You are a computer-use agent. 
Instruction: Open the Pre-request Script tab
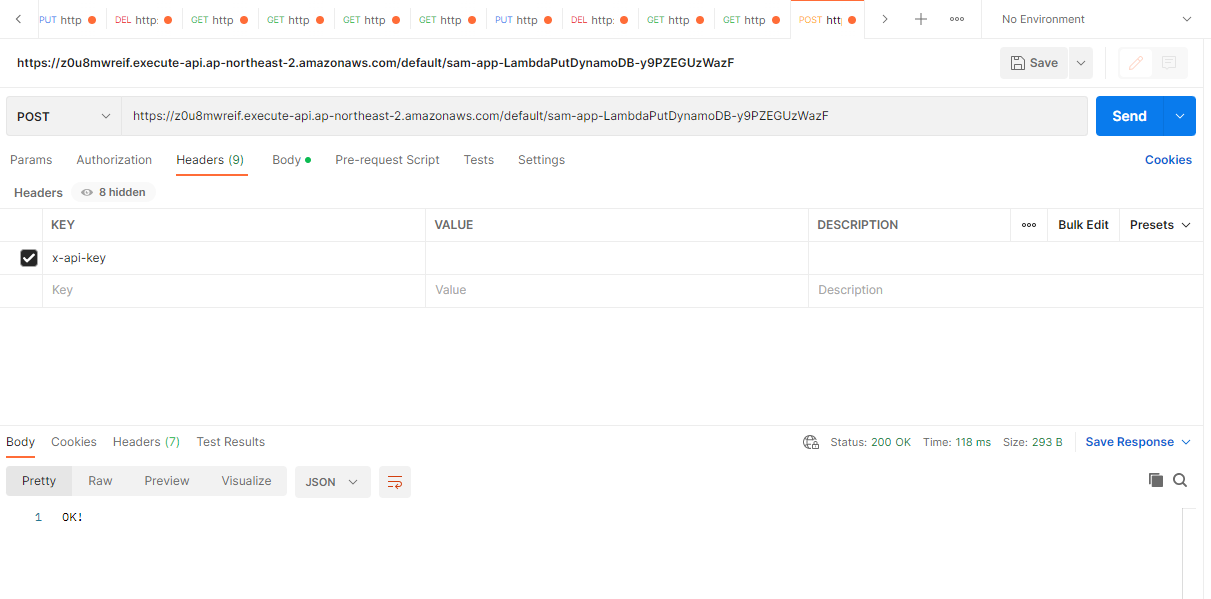[x=387, y=160]
